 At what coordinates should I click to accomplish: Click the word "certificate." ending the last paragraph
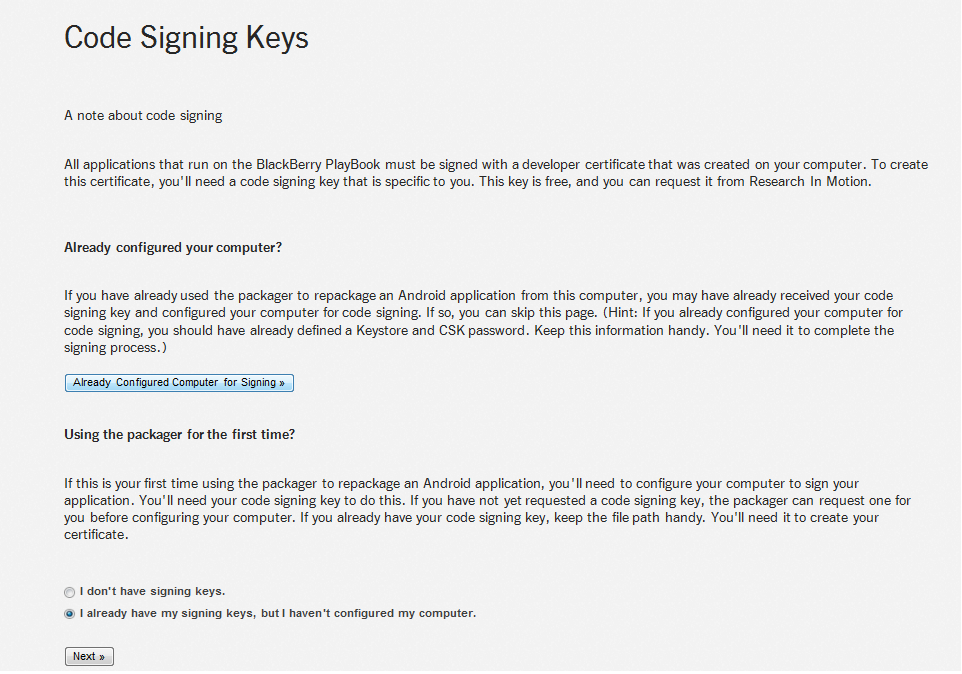[97, 534]
